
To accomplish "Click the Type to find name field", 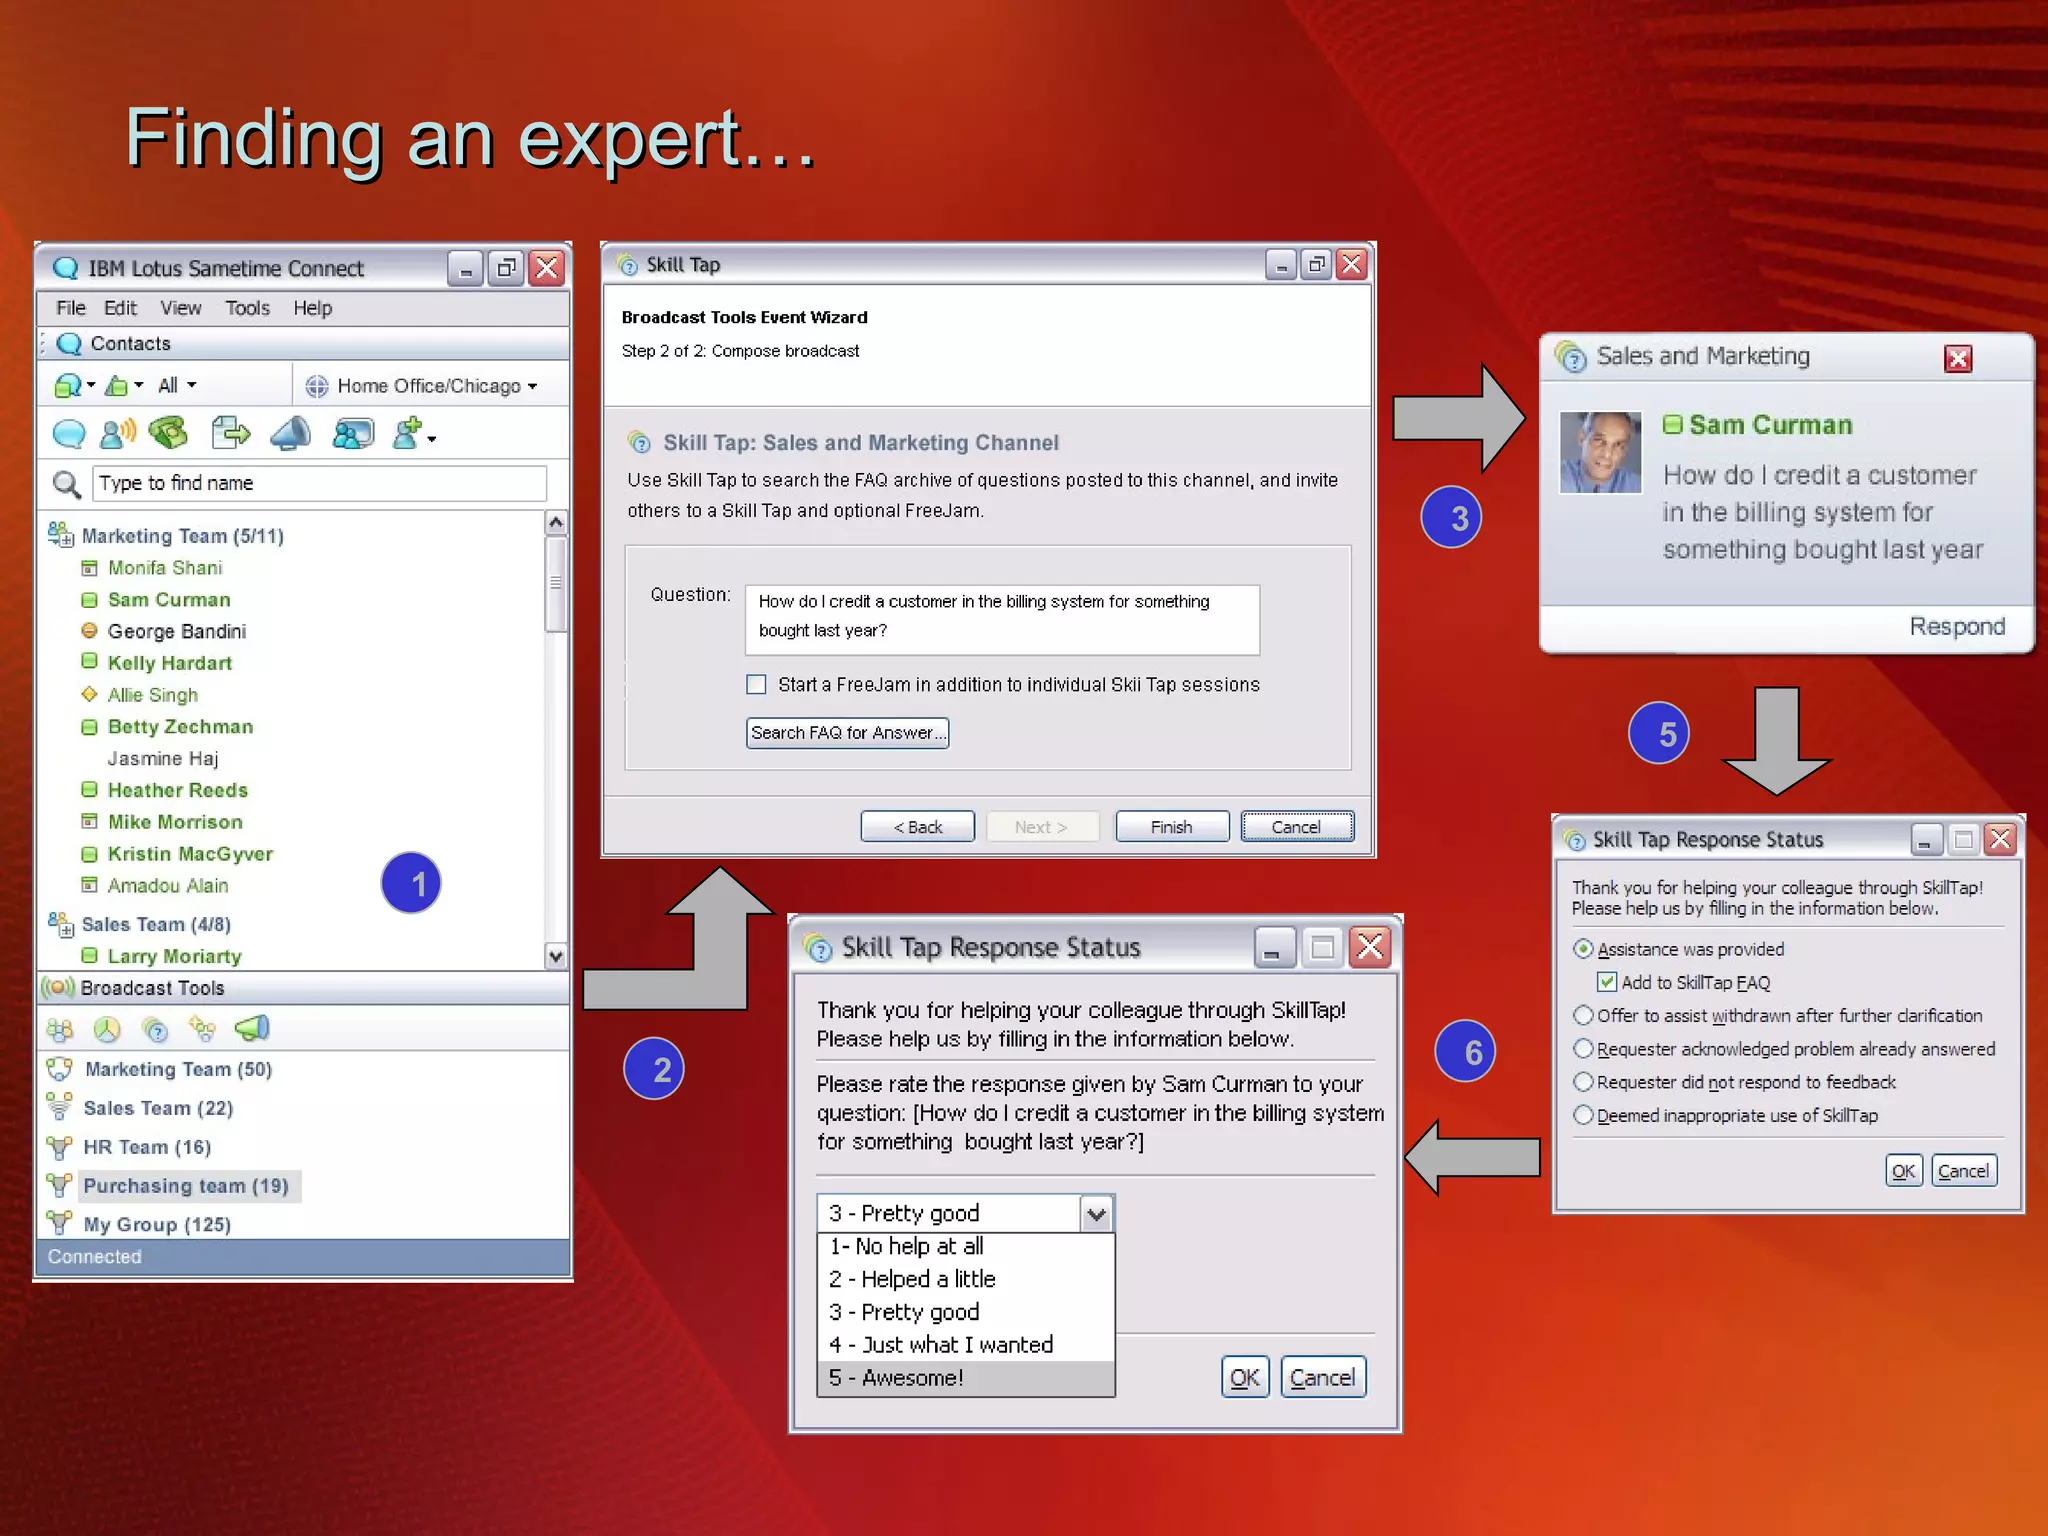I will (x=320, y=483).
